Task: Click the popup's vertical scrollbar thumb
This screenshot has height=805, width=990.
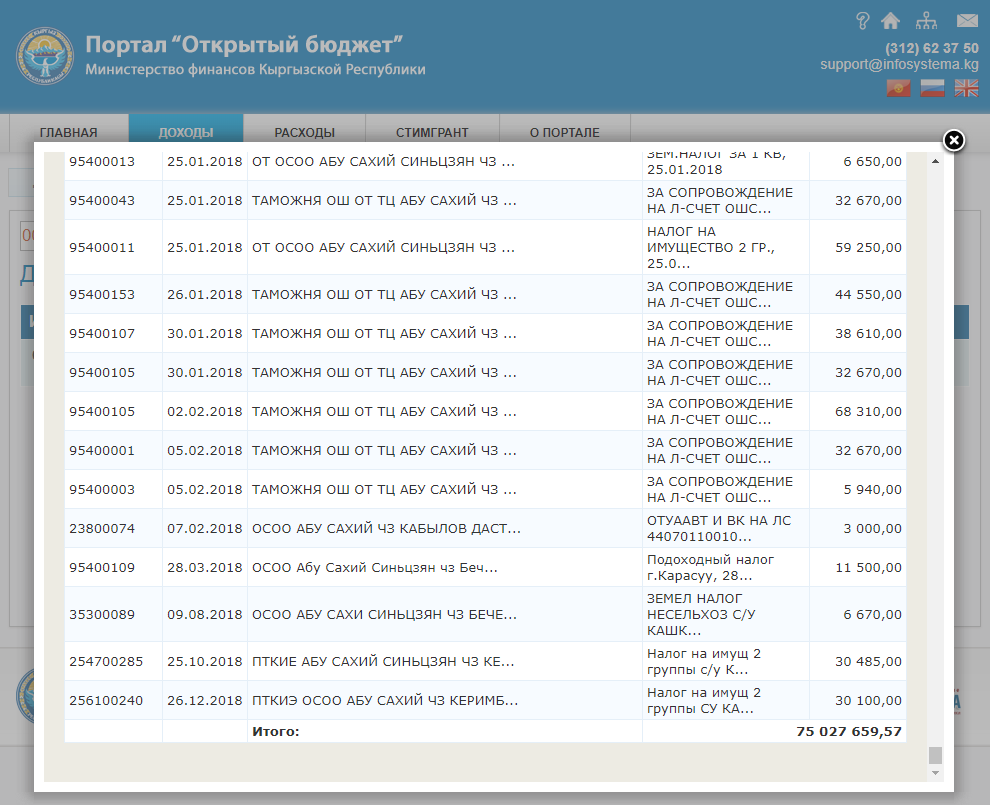Action: (x=936, y=755)
